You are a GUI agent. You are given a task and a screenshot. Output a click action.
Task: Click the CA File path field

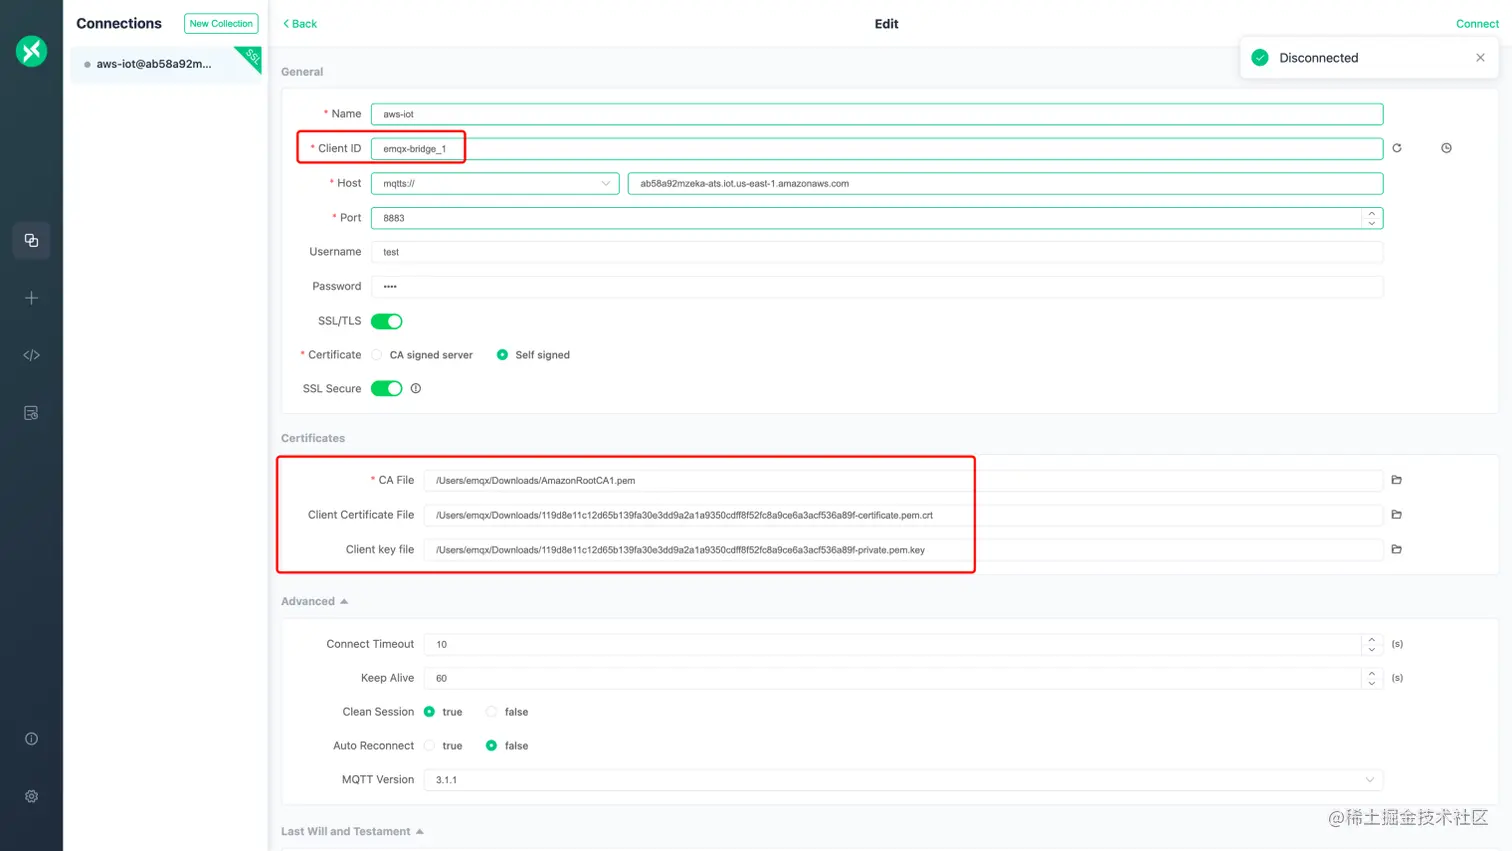(x=903, y=481)
